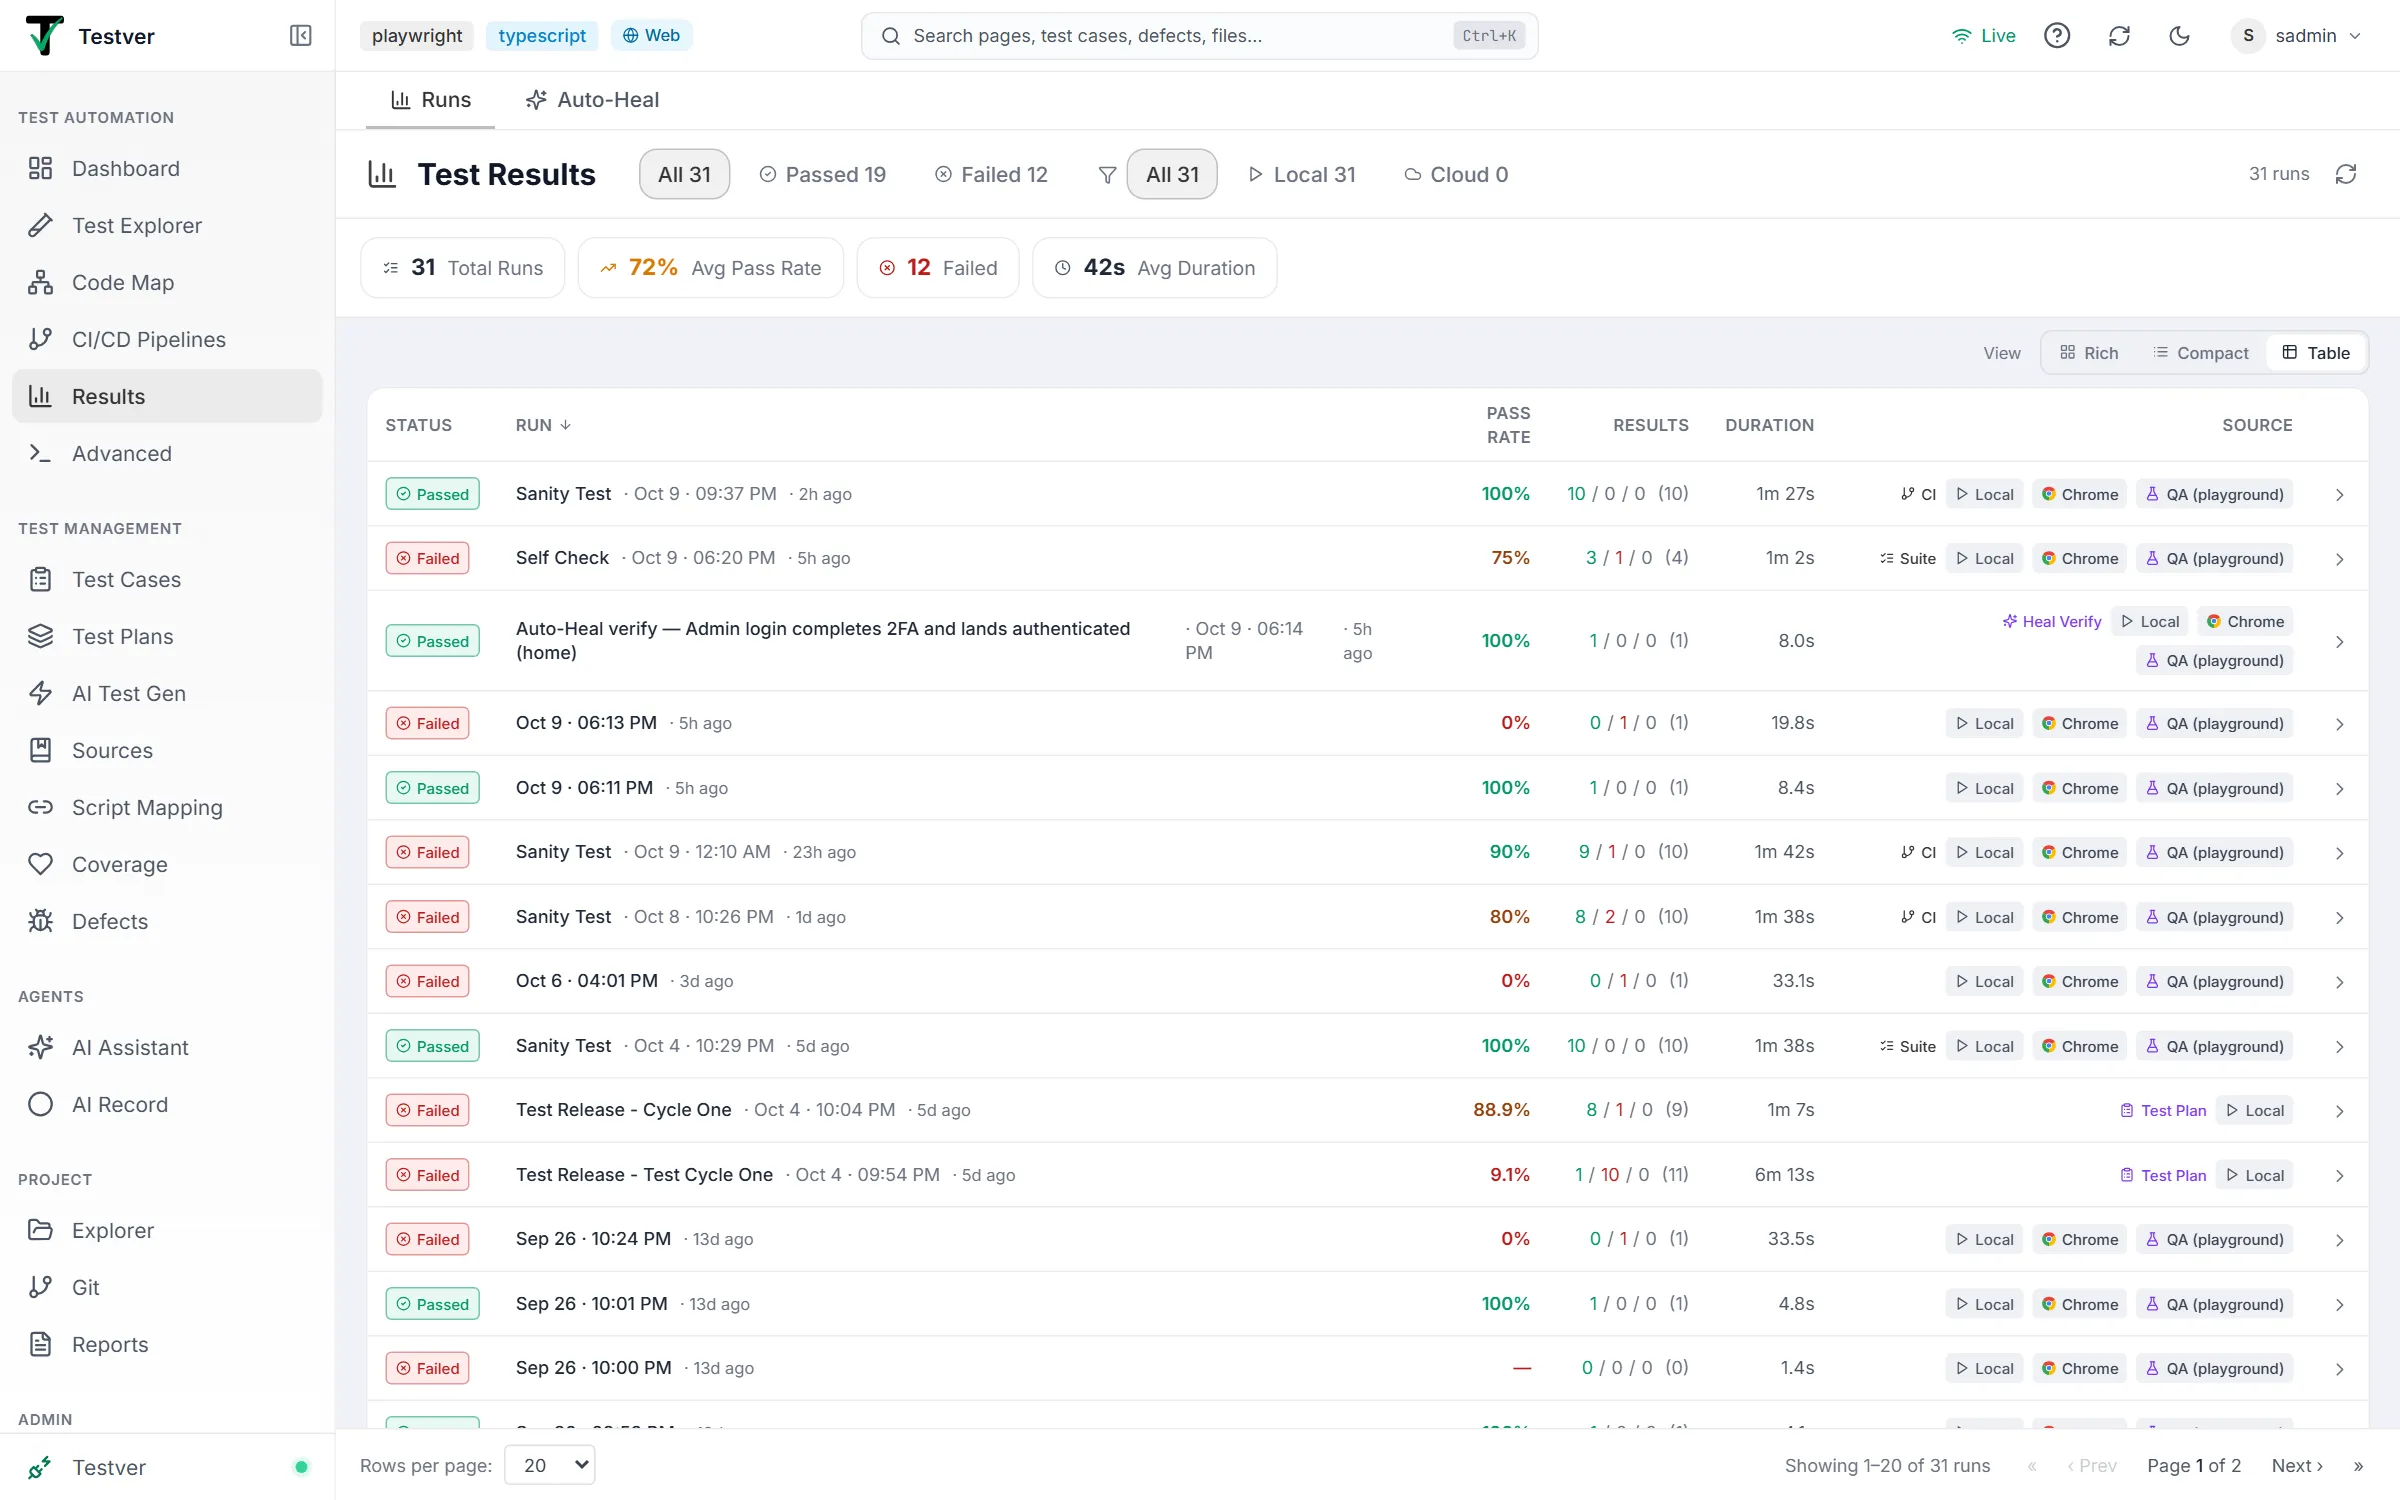The image size is (2400, 1500).
Task: Open Test Explorer from sidebar
Action: (167, 225)
